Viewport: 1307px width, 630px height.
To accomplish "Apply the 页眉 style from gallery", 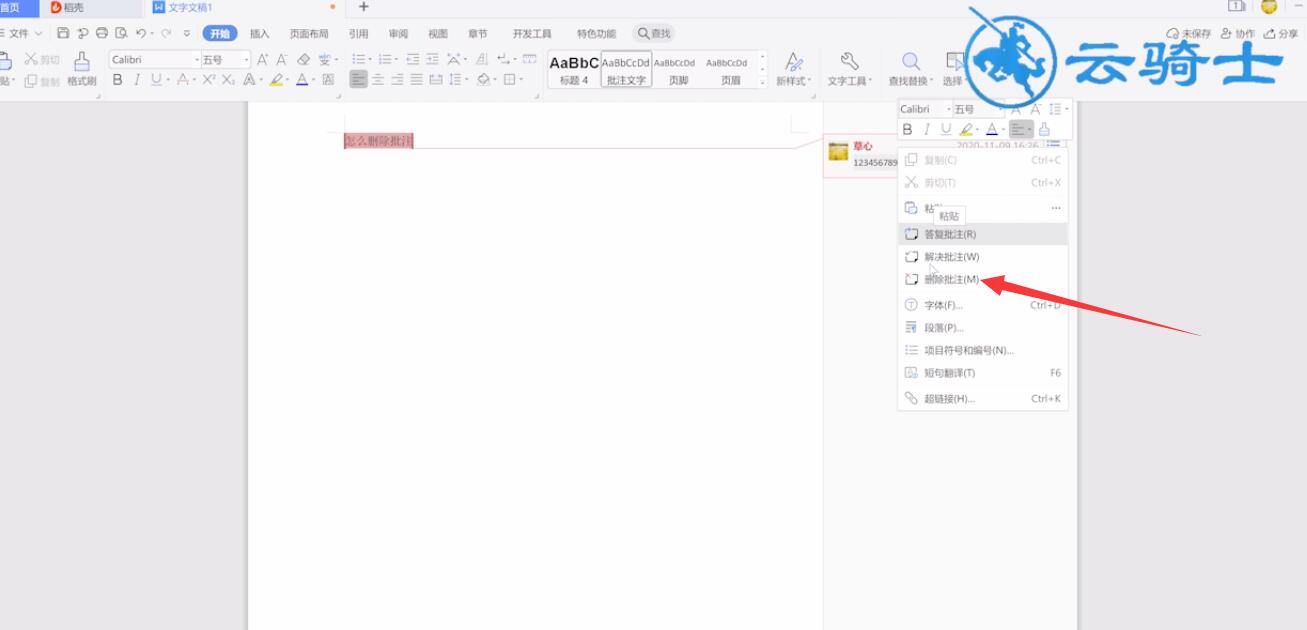I will 728,69.
